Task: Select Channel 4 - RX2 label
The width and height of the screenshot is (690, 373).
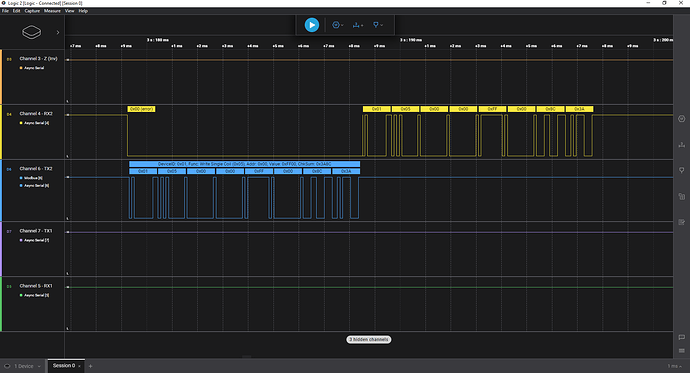Action: click(36, 113)
